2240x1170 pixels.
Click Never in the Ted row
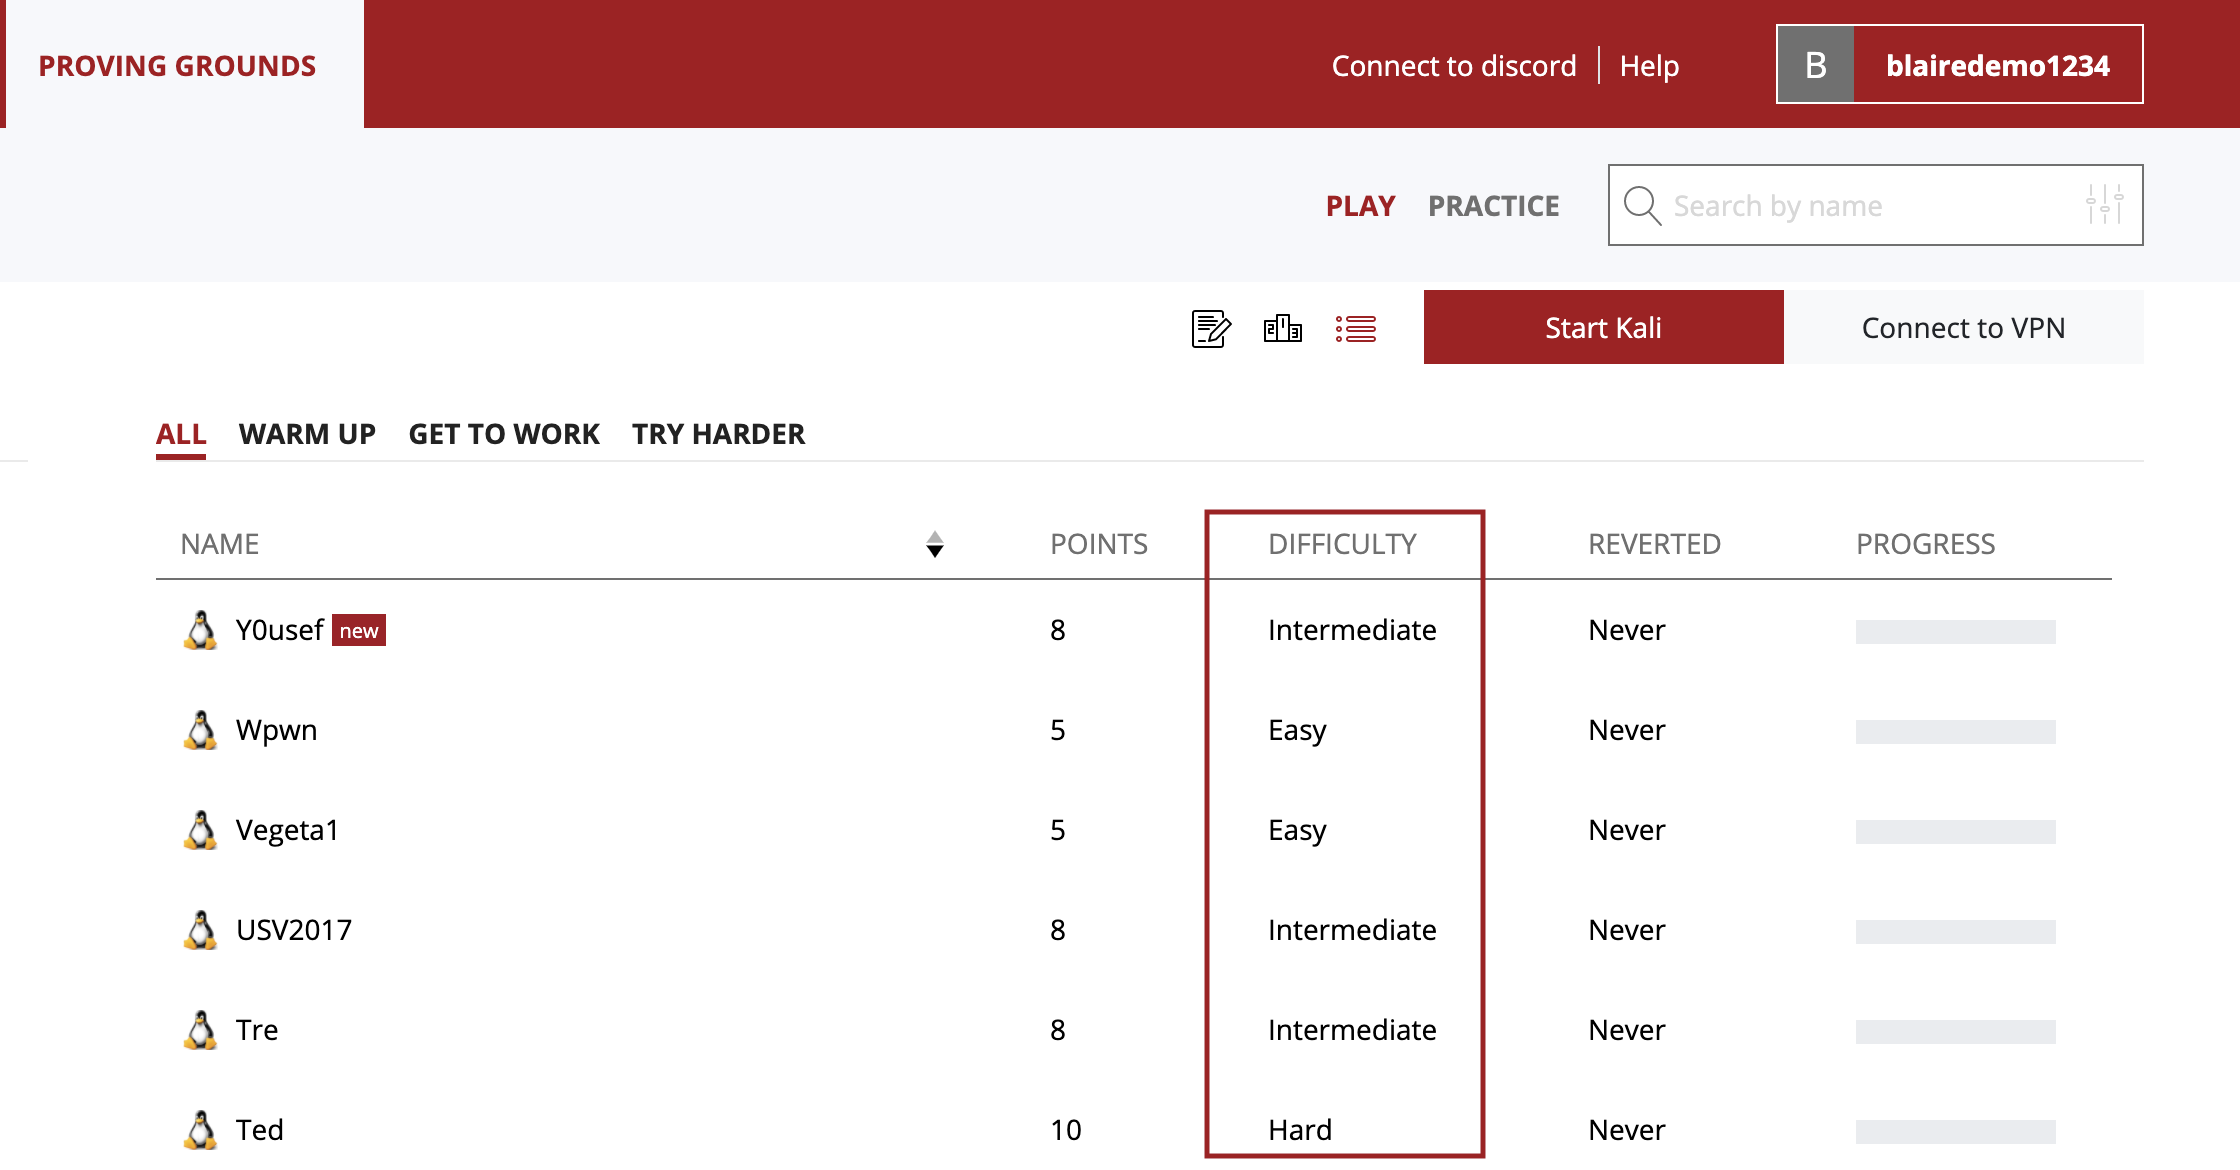pyautogui.click(x=1627, y=1130)
